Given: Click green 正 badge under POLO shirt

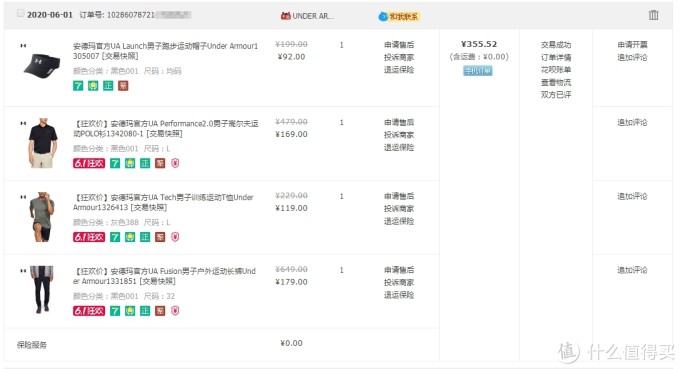Looking at the screenshot, I should coord(145,163).
